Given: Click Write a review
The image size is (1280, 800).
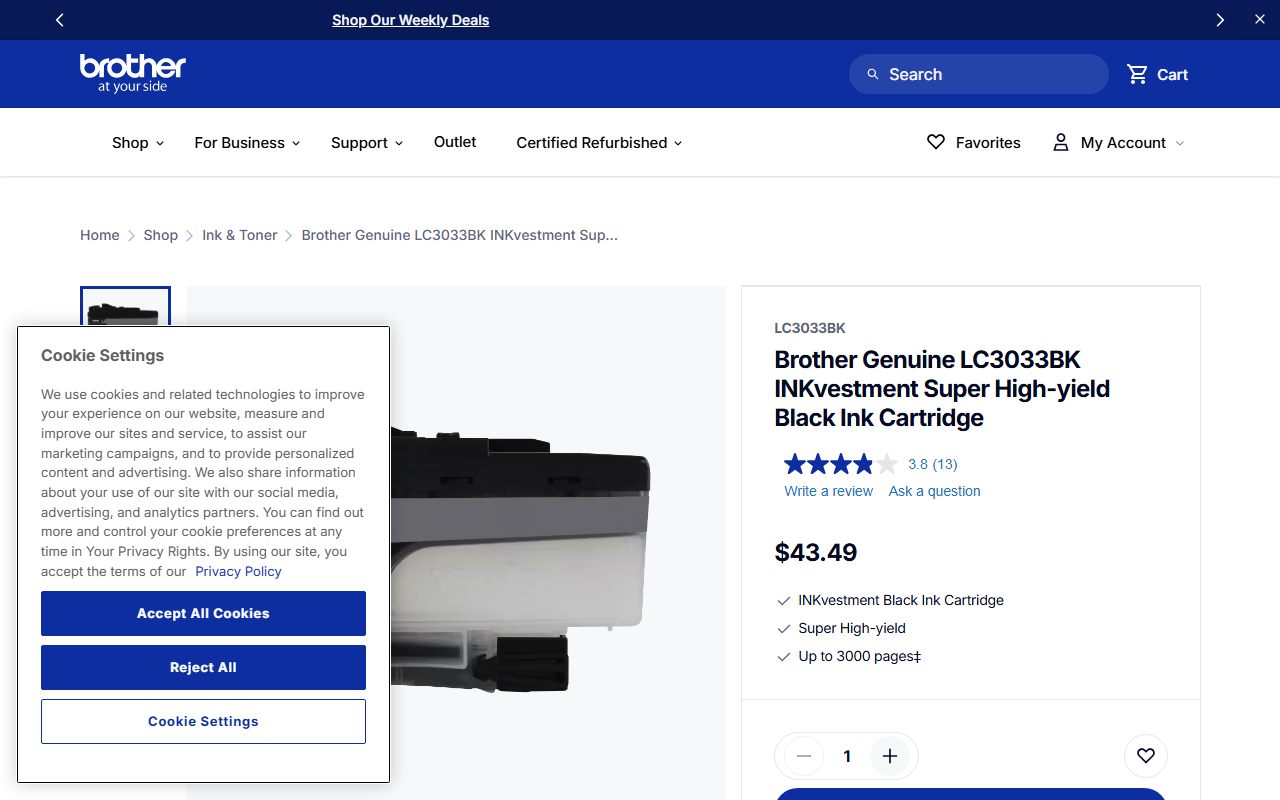Looking at the screenshot, I should 829,491.
